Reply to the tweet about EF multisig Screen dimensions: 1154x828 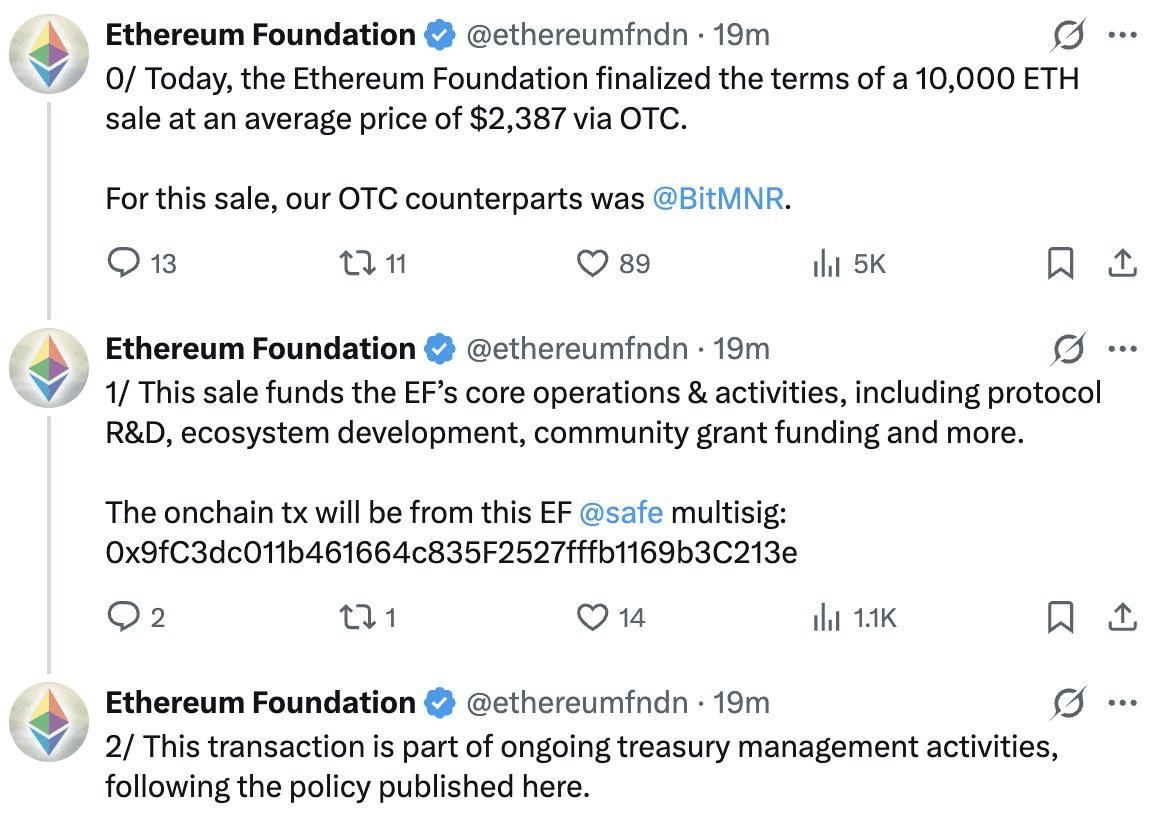coord(123,618)
